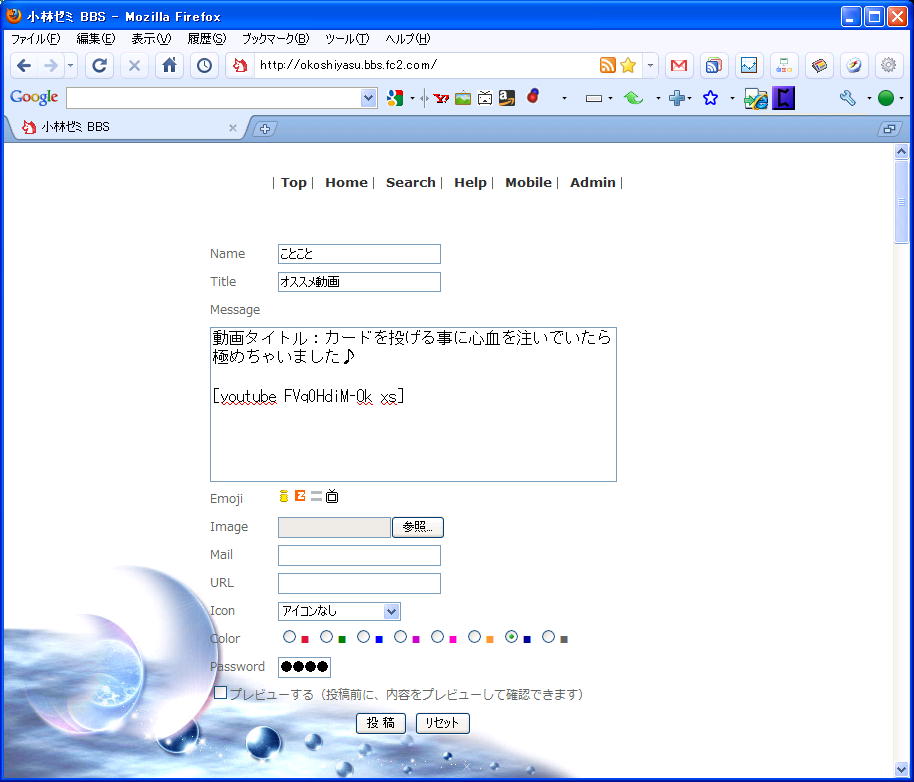Bookmark page with the star icon
The image size is (914, 782).
click(628, 66)
